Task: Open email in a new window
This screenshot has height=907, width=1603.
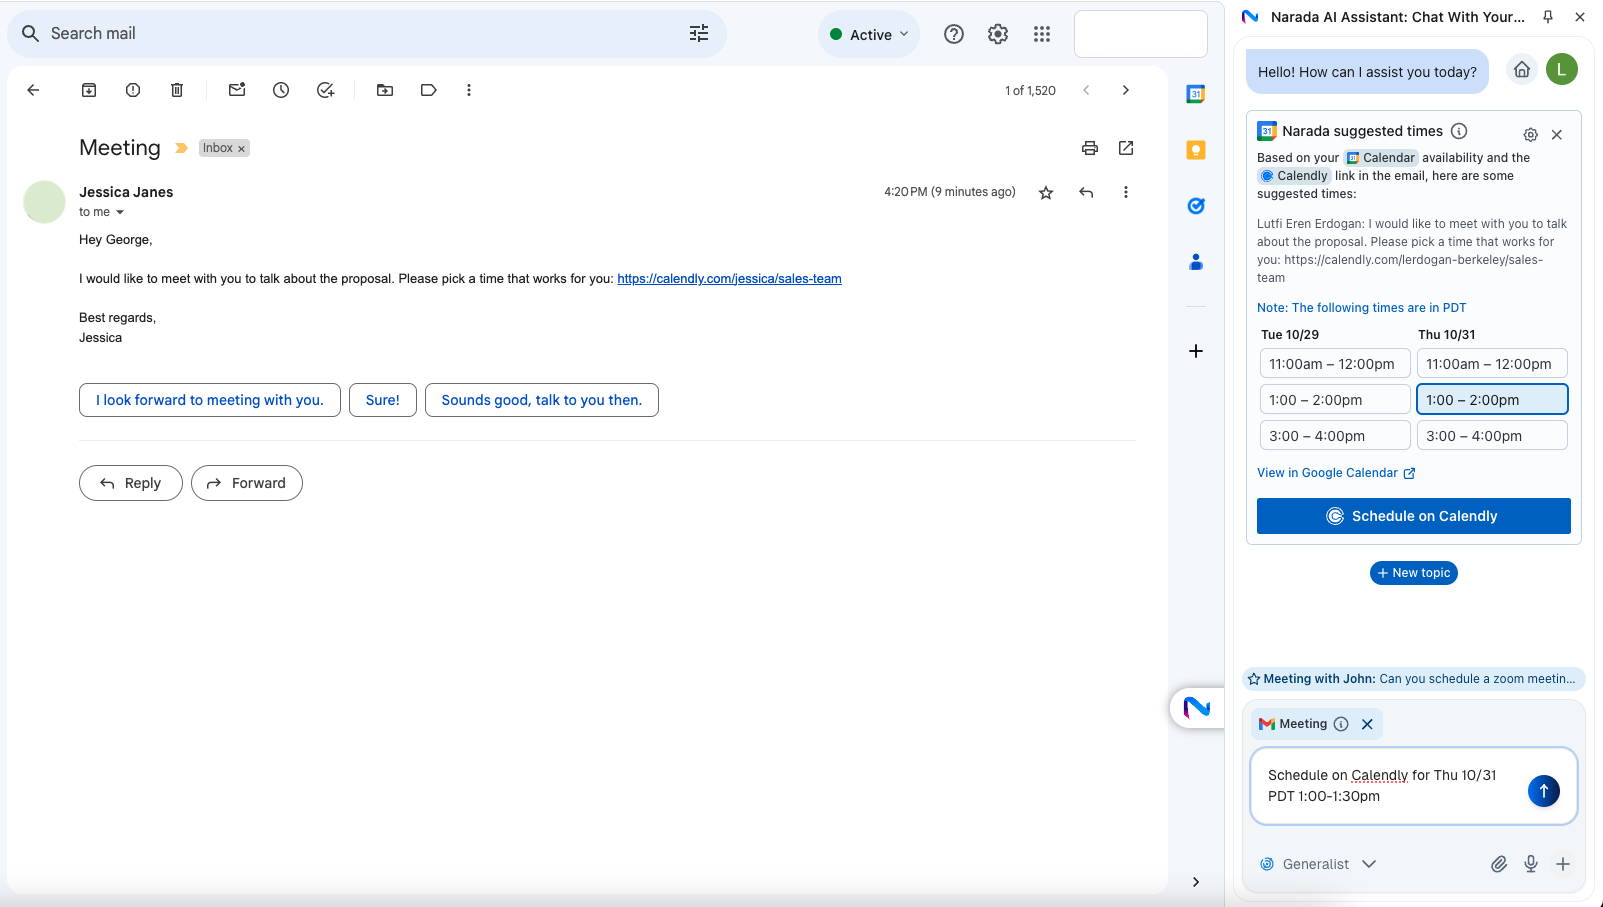Action: click(1126, 148)
